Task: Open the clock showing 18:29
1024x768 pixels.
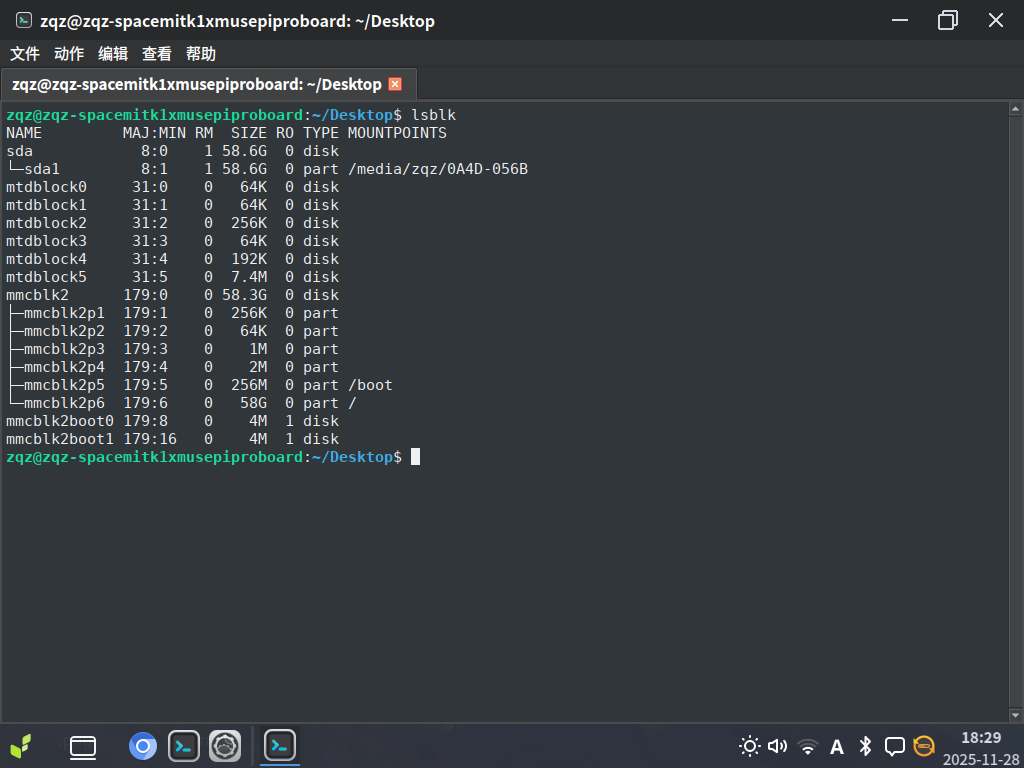Action: (x=981, y=737)
